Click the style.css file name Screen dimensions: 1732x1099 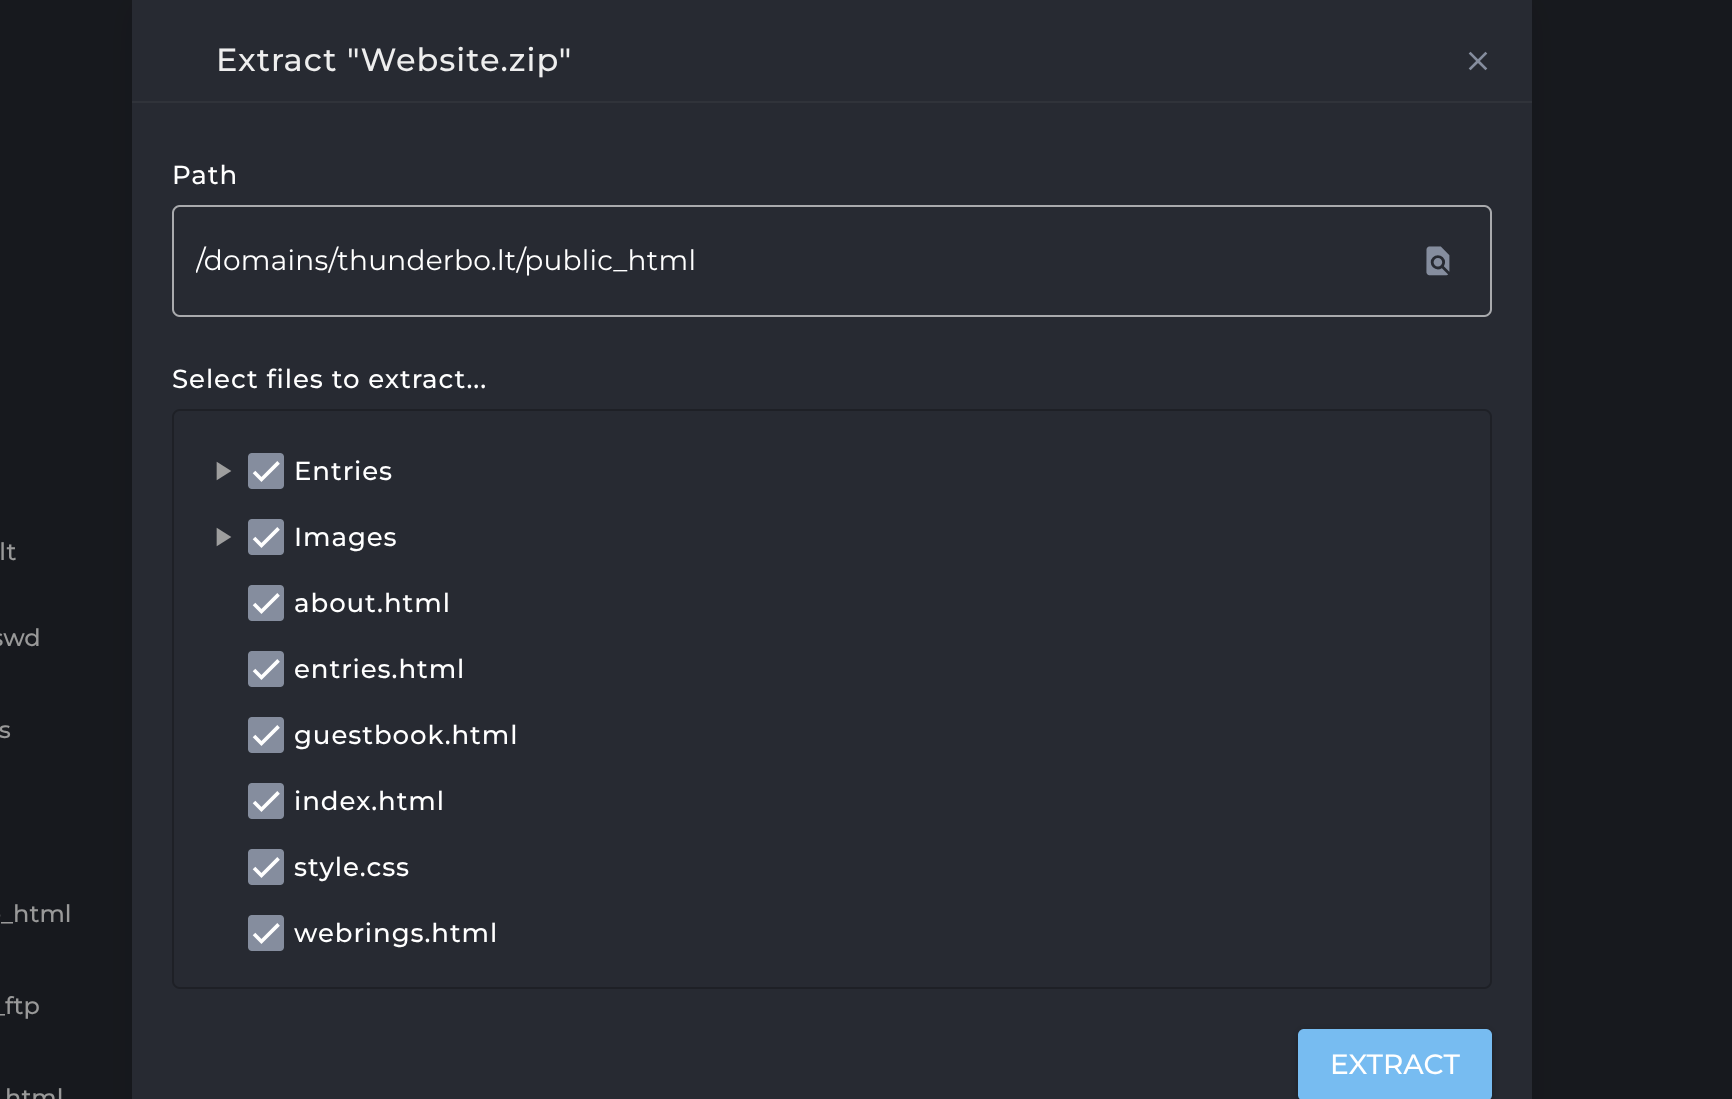pos(351,867)
